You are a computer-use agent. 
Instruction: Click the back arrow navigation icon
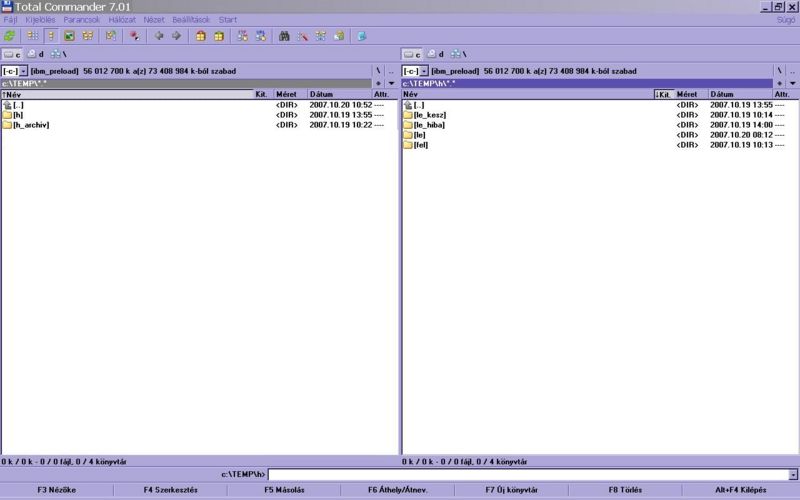(x=158, y=36)
